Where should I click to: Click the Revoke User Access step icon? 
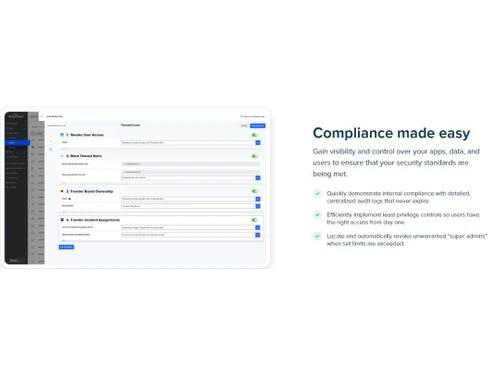point(62,135)
